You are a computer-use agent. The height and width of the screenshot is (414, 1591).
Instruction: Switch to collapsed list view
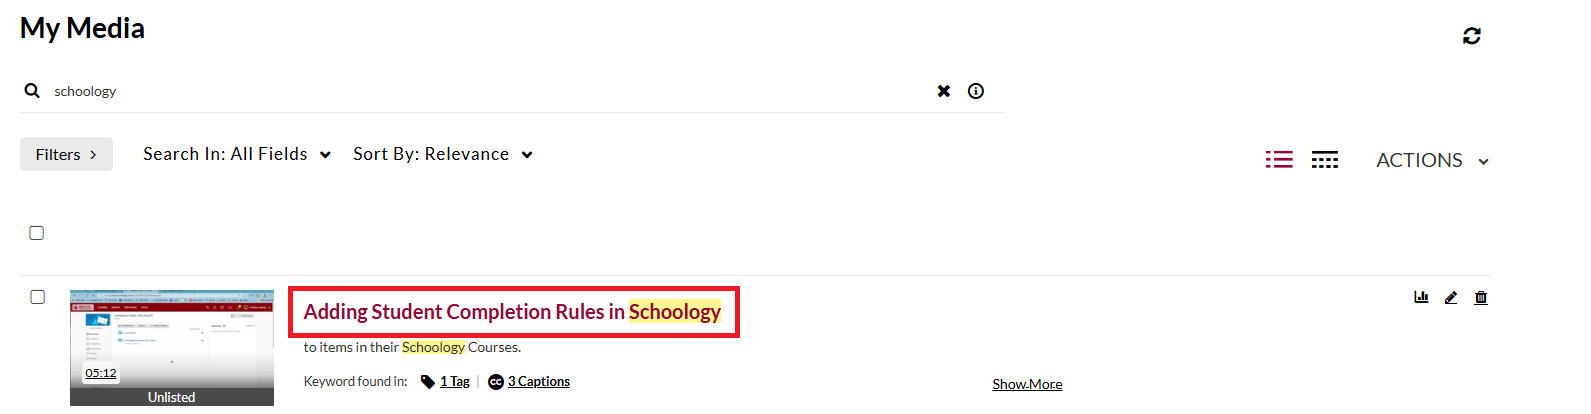coord(1325,160)
